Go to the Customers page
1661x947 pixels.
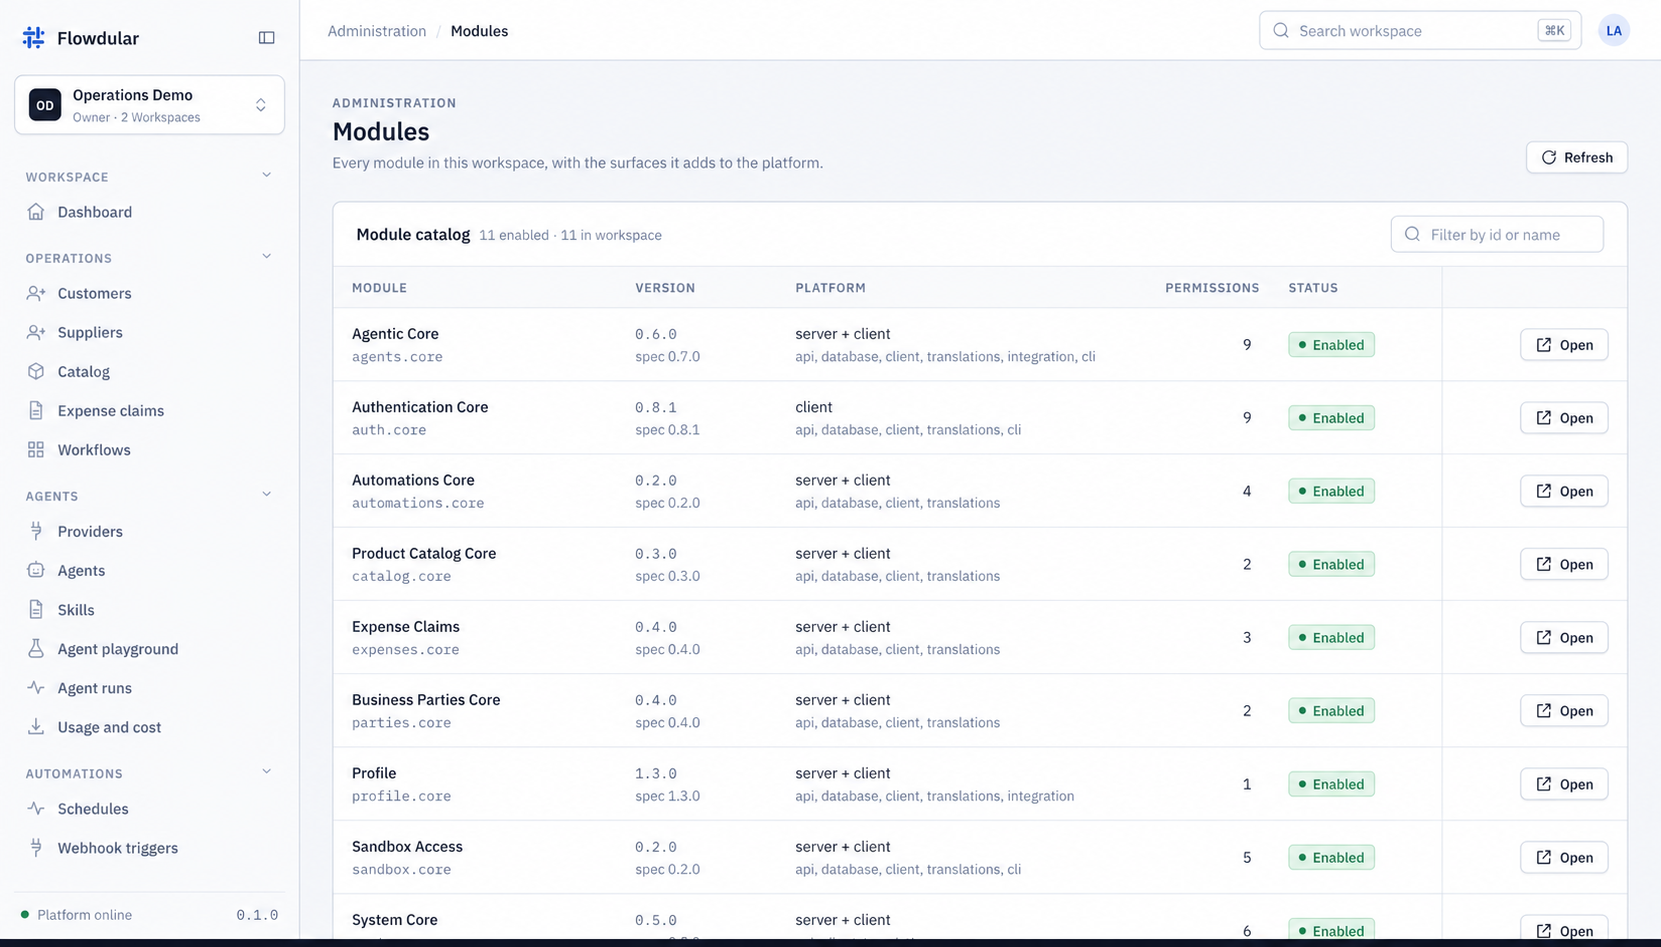click(149, 293)
